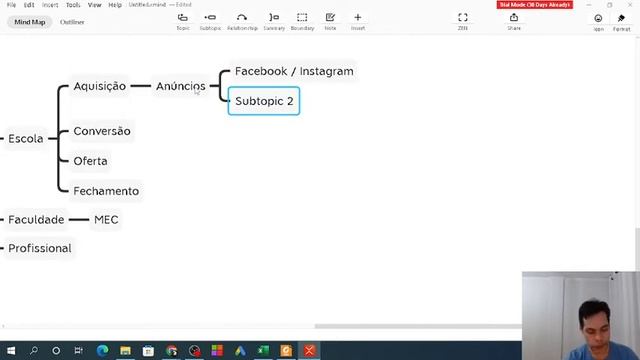
Task: Open the Icon sticker panel
Action: [598, 22]
